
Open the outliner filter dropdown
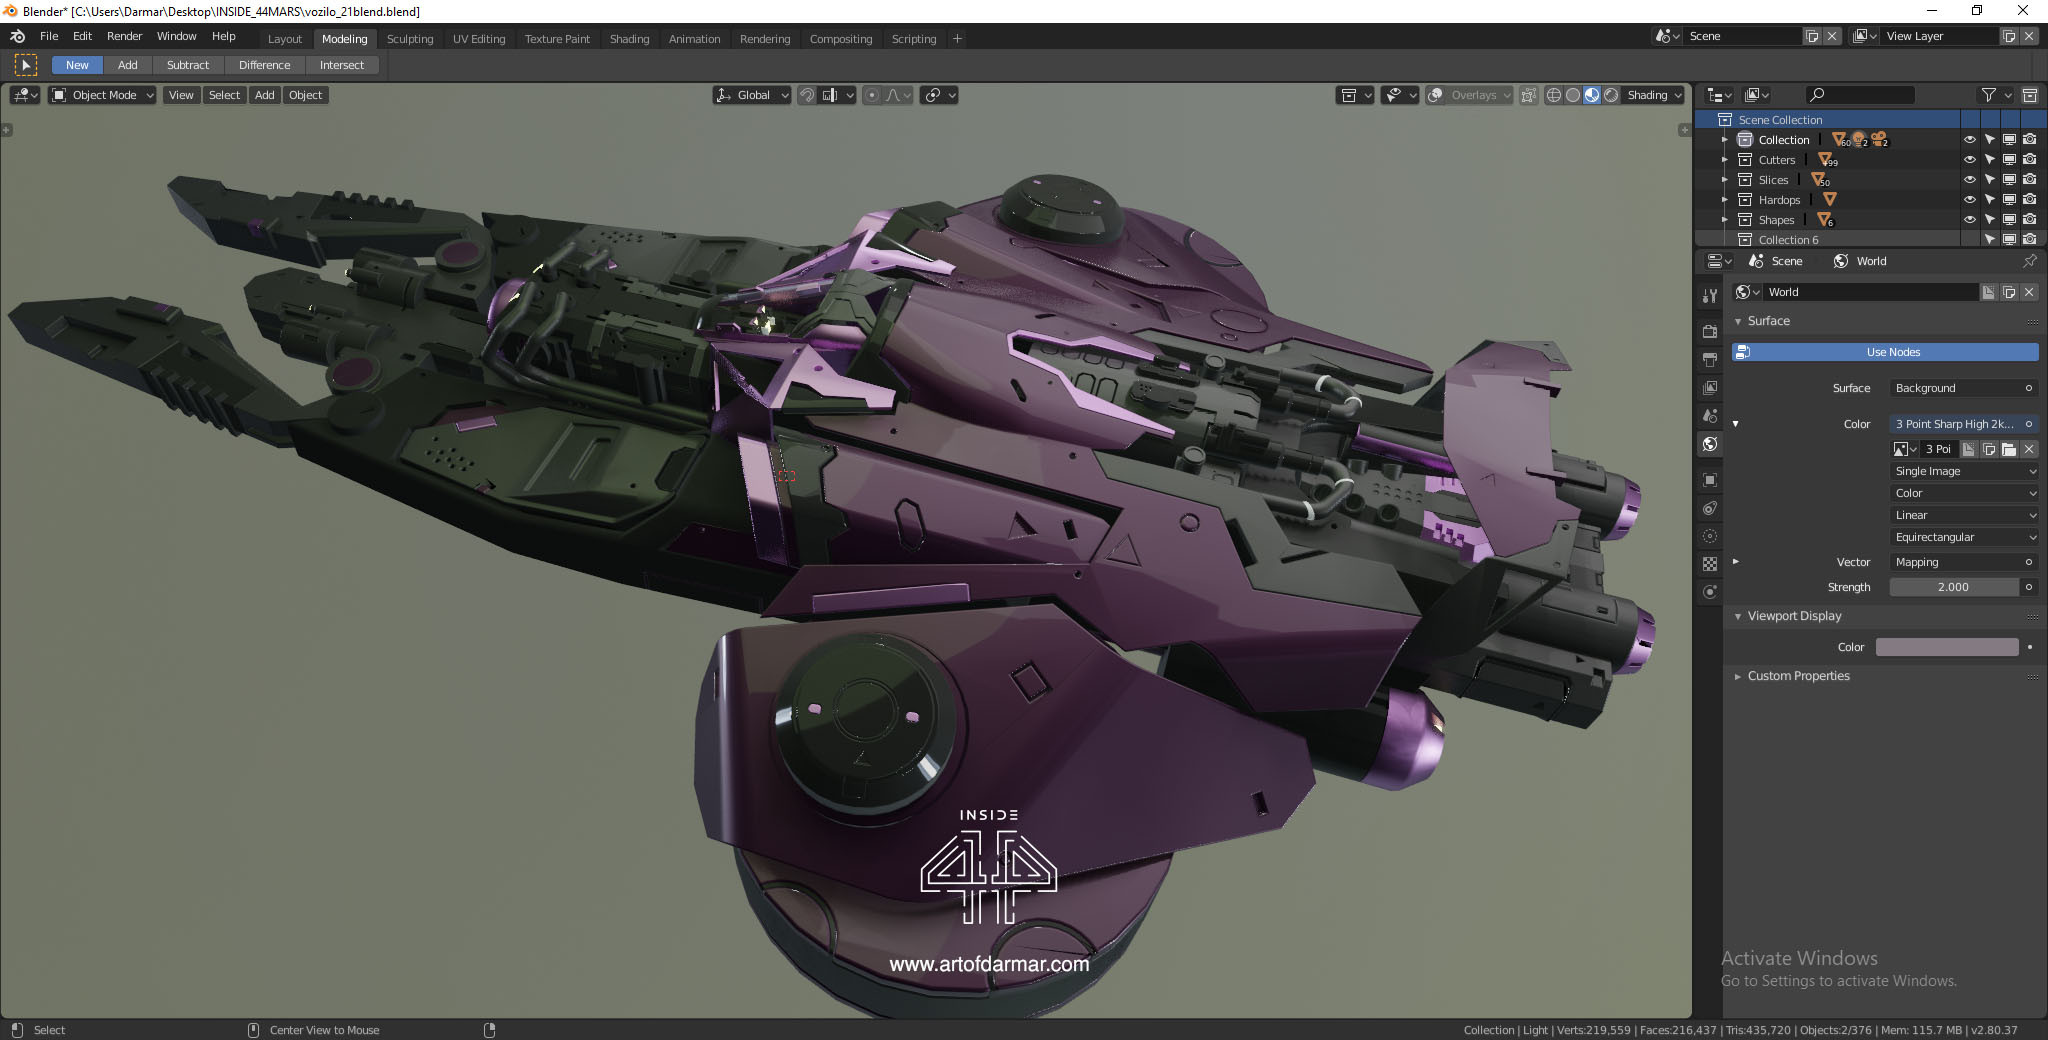tap(1996, 95)
